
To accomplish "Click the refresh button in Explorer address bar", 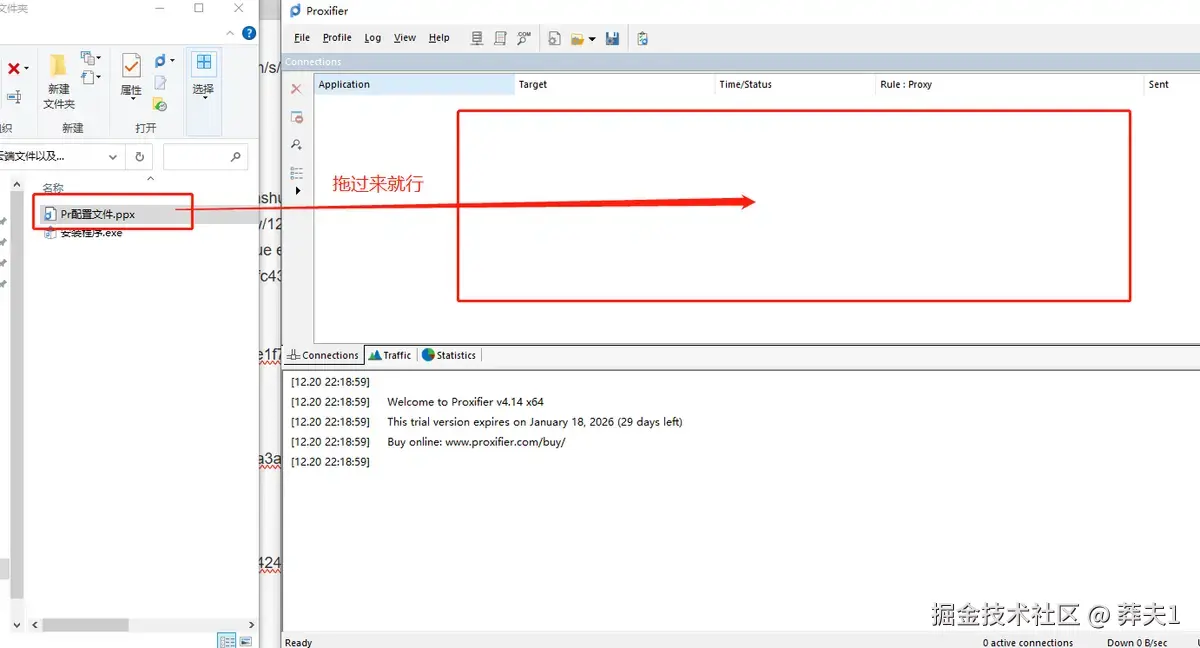I will click(x=139, y=157).
